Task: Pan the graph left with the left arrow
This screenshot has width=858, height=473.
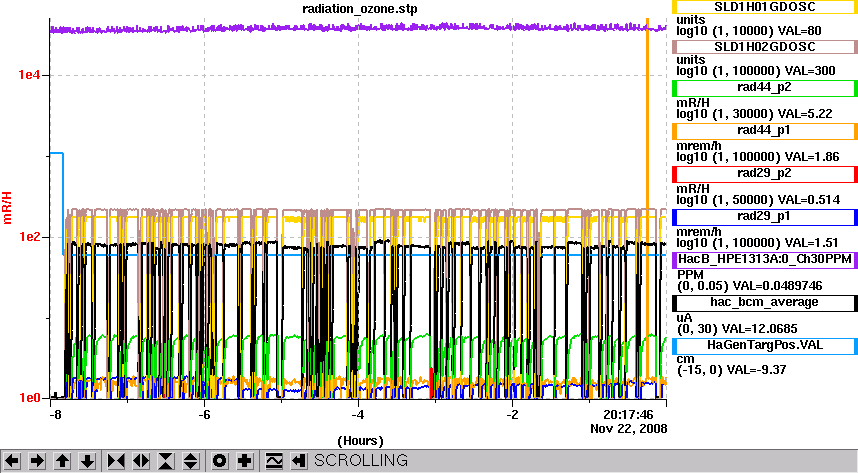Action: [x=12, y=461]
